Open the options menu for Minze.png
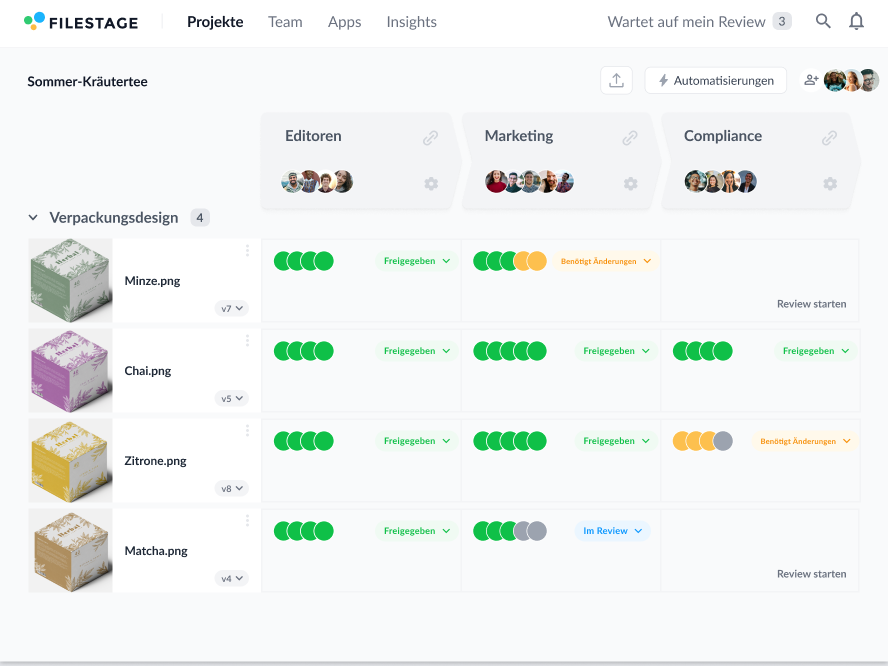 (x=247, y=250)
